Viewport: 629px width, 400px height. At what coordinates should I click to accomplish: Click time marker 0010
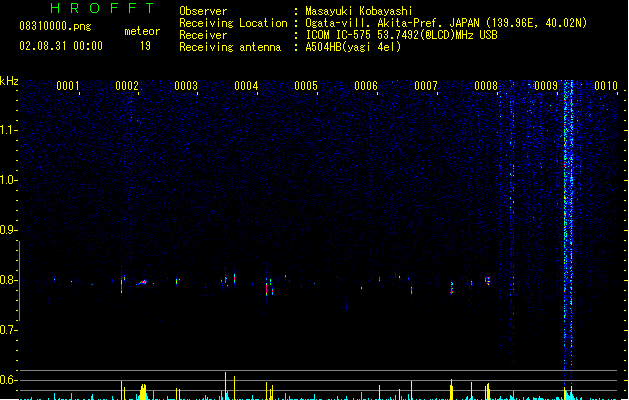[x=606, y=86]
